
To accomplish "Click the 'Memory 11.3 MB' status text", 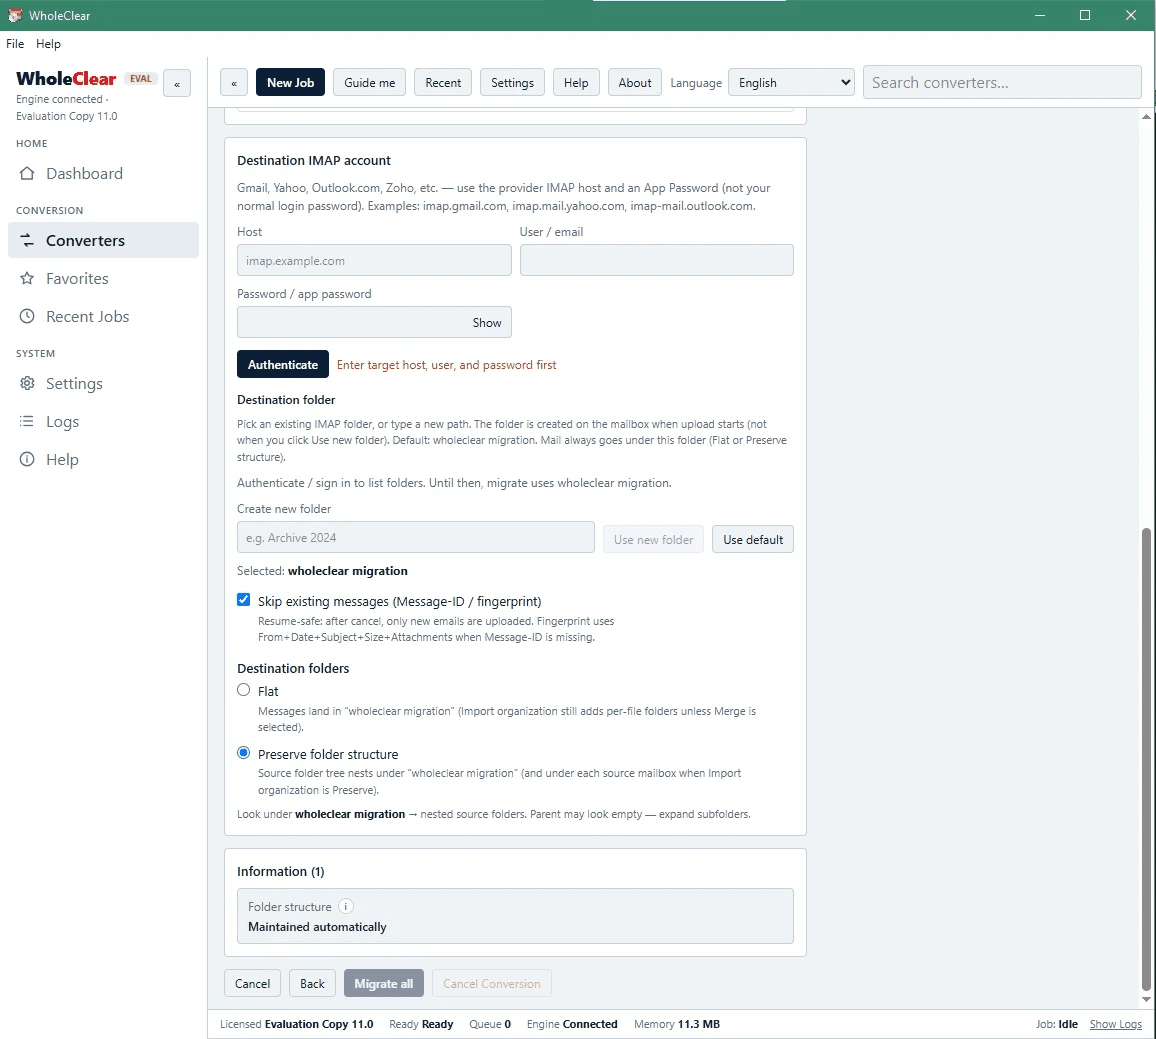I will pyautogui.click(x=677, y=1024).
